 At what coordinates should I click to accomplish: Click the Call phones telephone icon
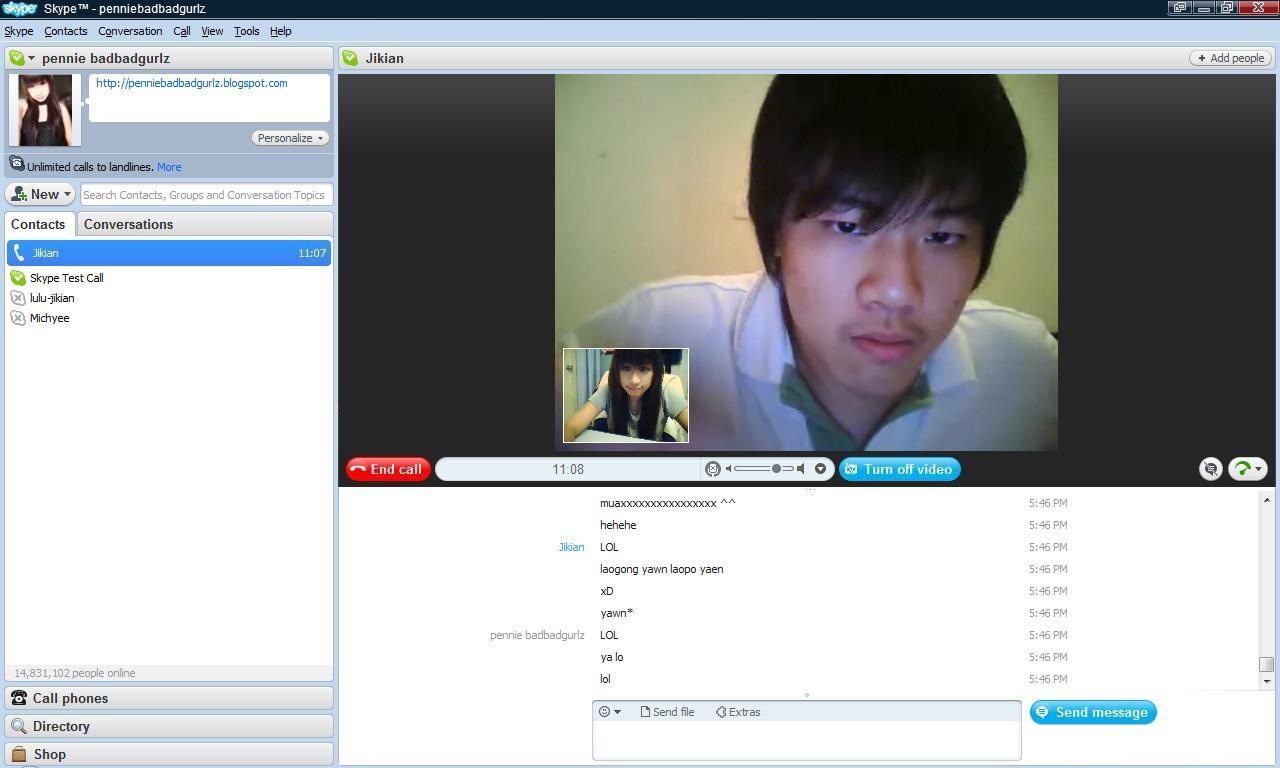pyautogui.click(x=18, y=698)
